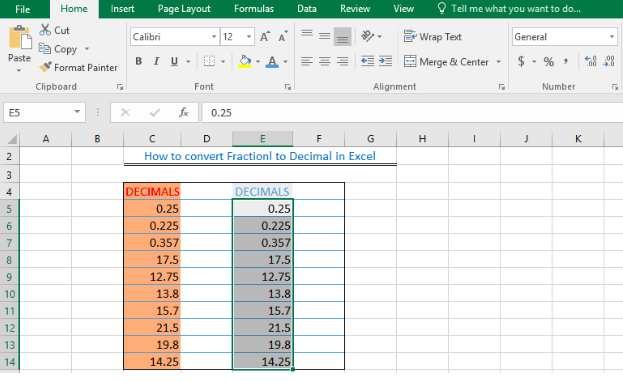Switch to the View tab
The height and width of the screenshot is (382, 623).
pos(403,9)
